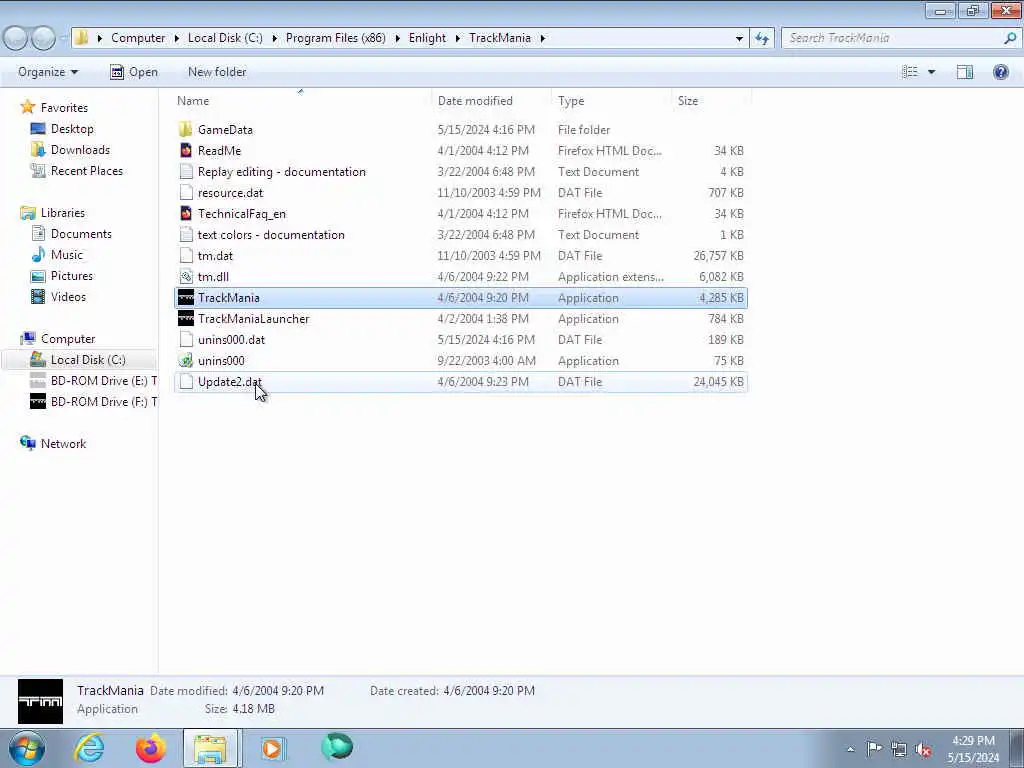Open the address bar history dropdown
This screenshot has height=768, width=1024.
coord(739,38)
